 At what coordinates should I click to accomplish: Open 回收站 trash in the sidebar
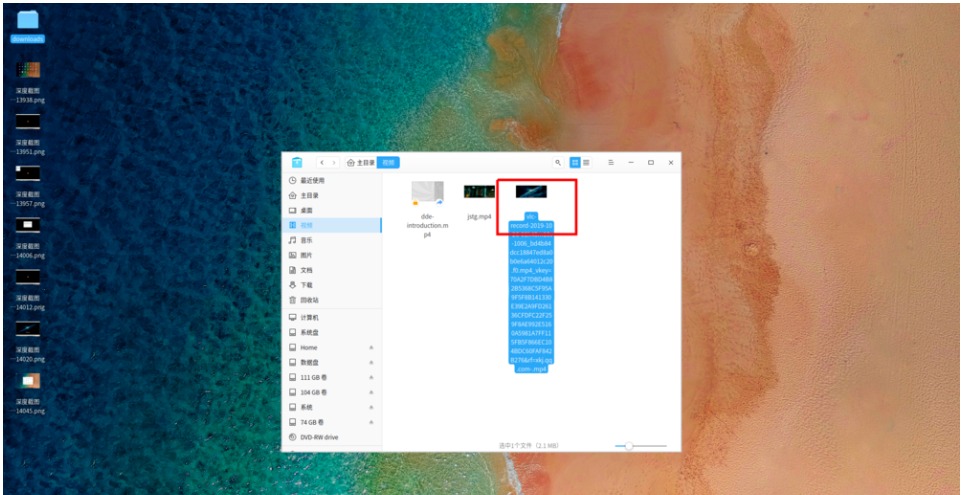point(332,300)
